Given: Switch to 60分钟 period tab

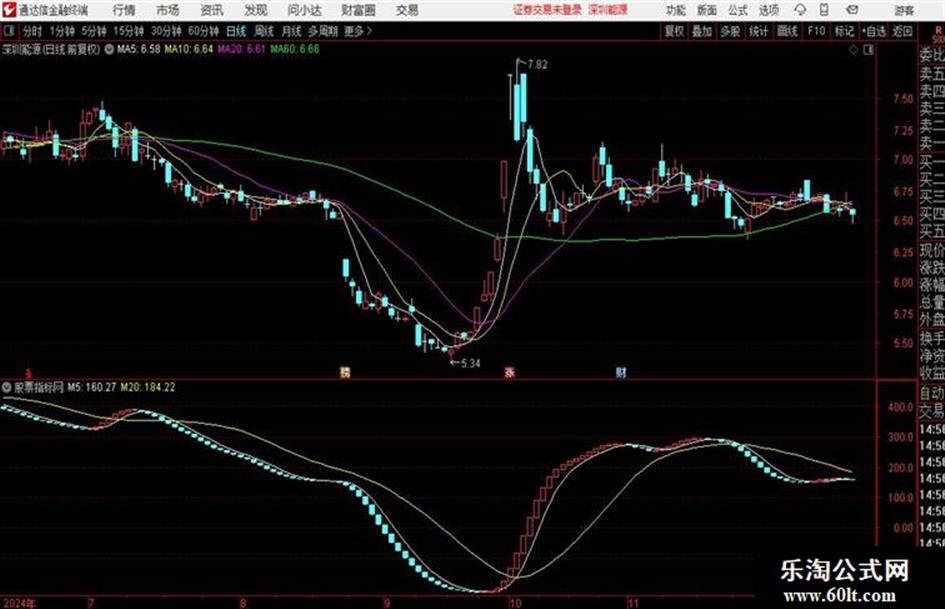Looking at the screenshot, I should [x=203, y=31].
